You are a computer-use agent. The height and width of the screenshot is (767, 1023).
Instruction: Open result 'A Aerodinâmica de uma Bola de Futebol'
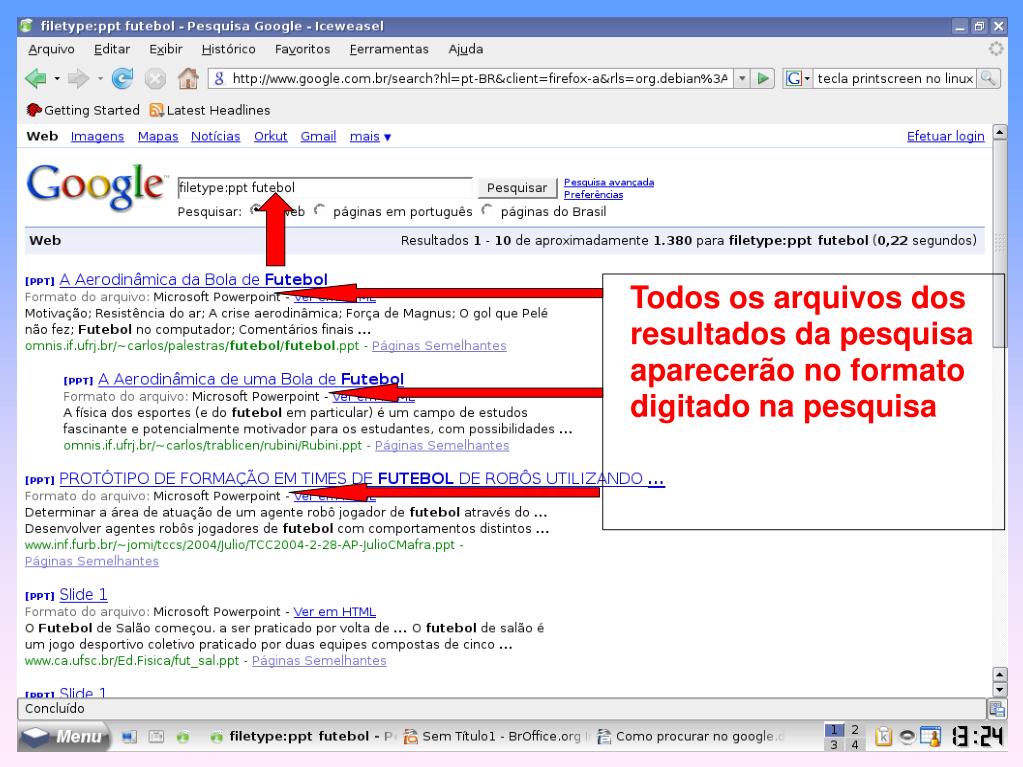tap(251, 379)
